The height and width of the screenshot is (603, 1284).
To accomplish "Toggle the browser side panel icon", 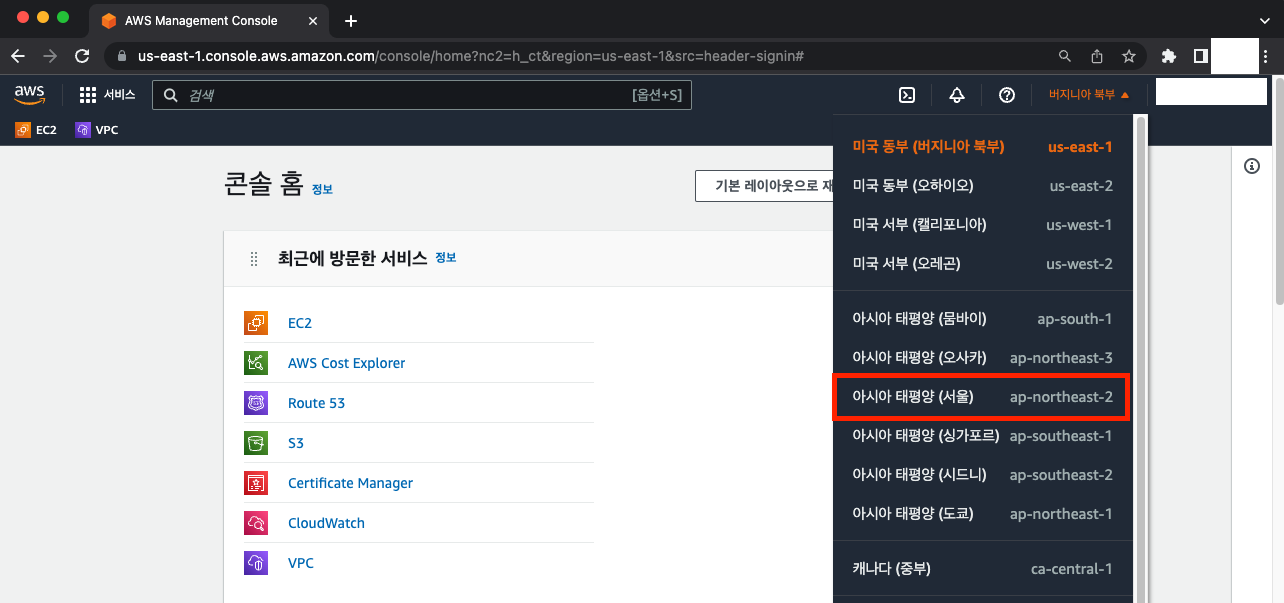I will tap(1200, 56).
